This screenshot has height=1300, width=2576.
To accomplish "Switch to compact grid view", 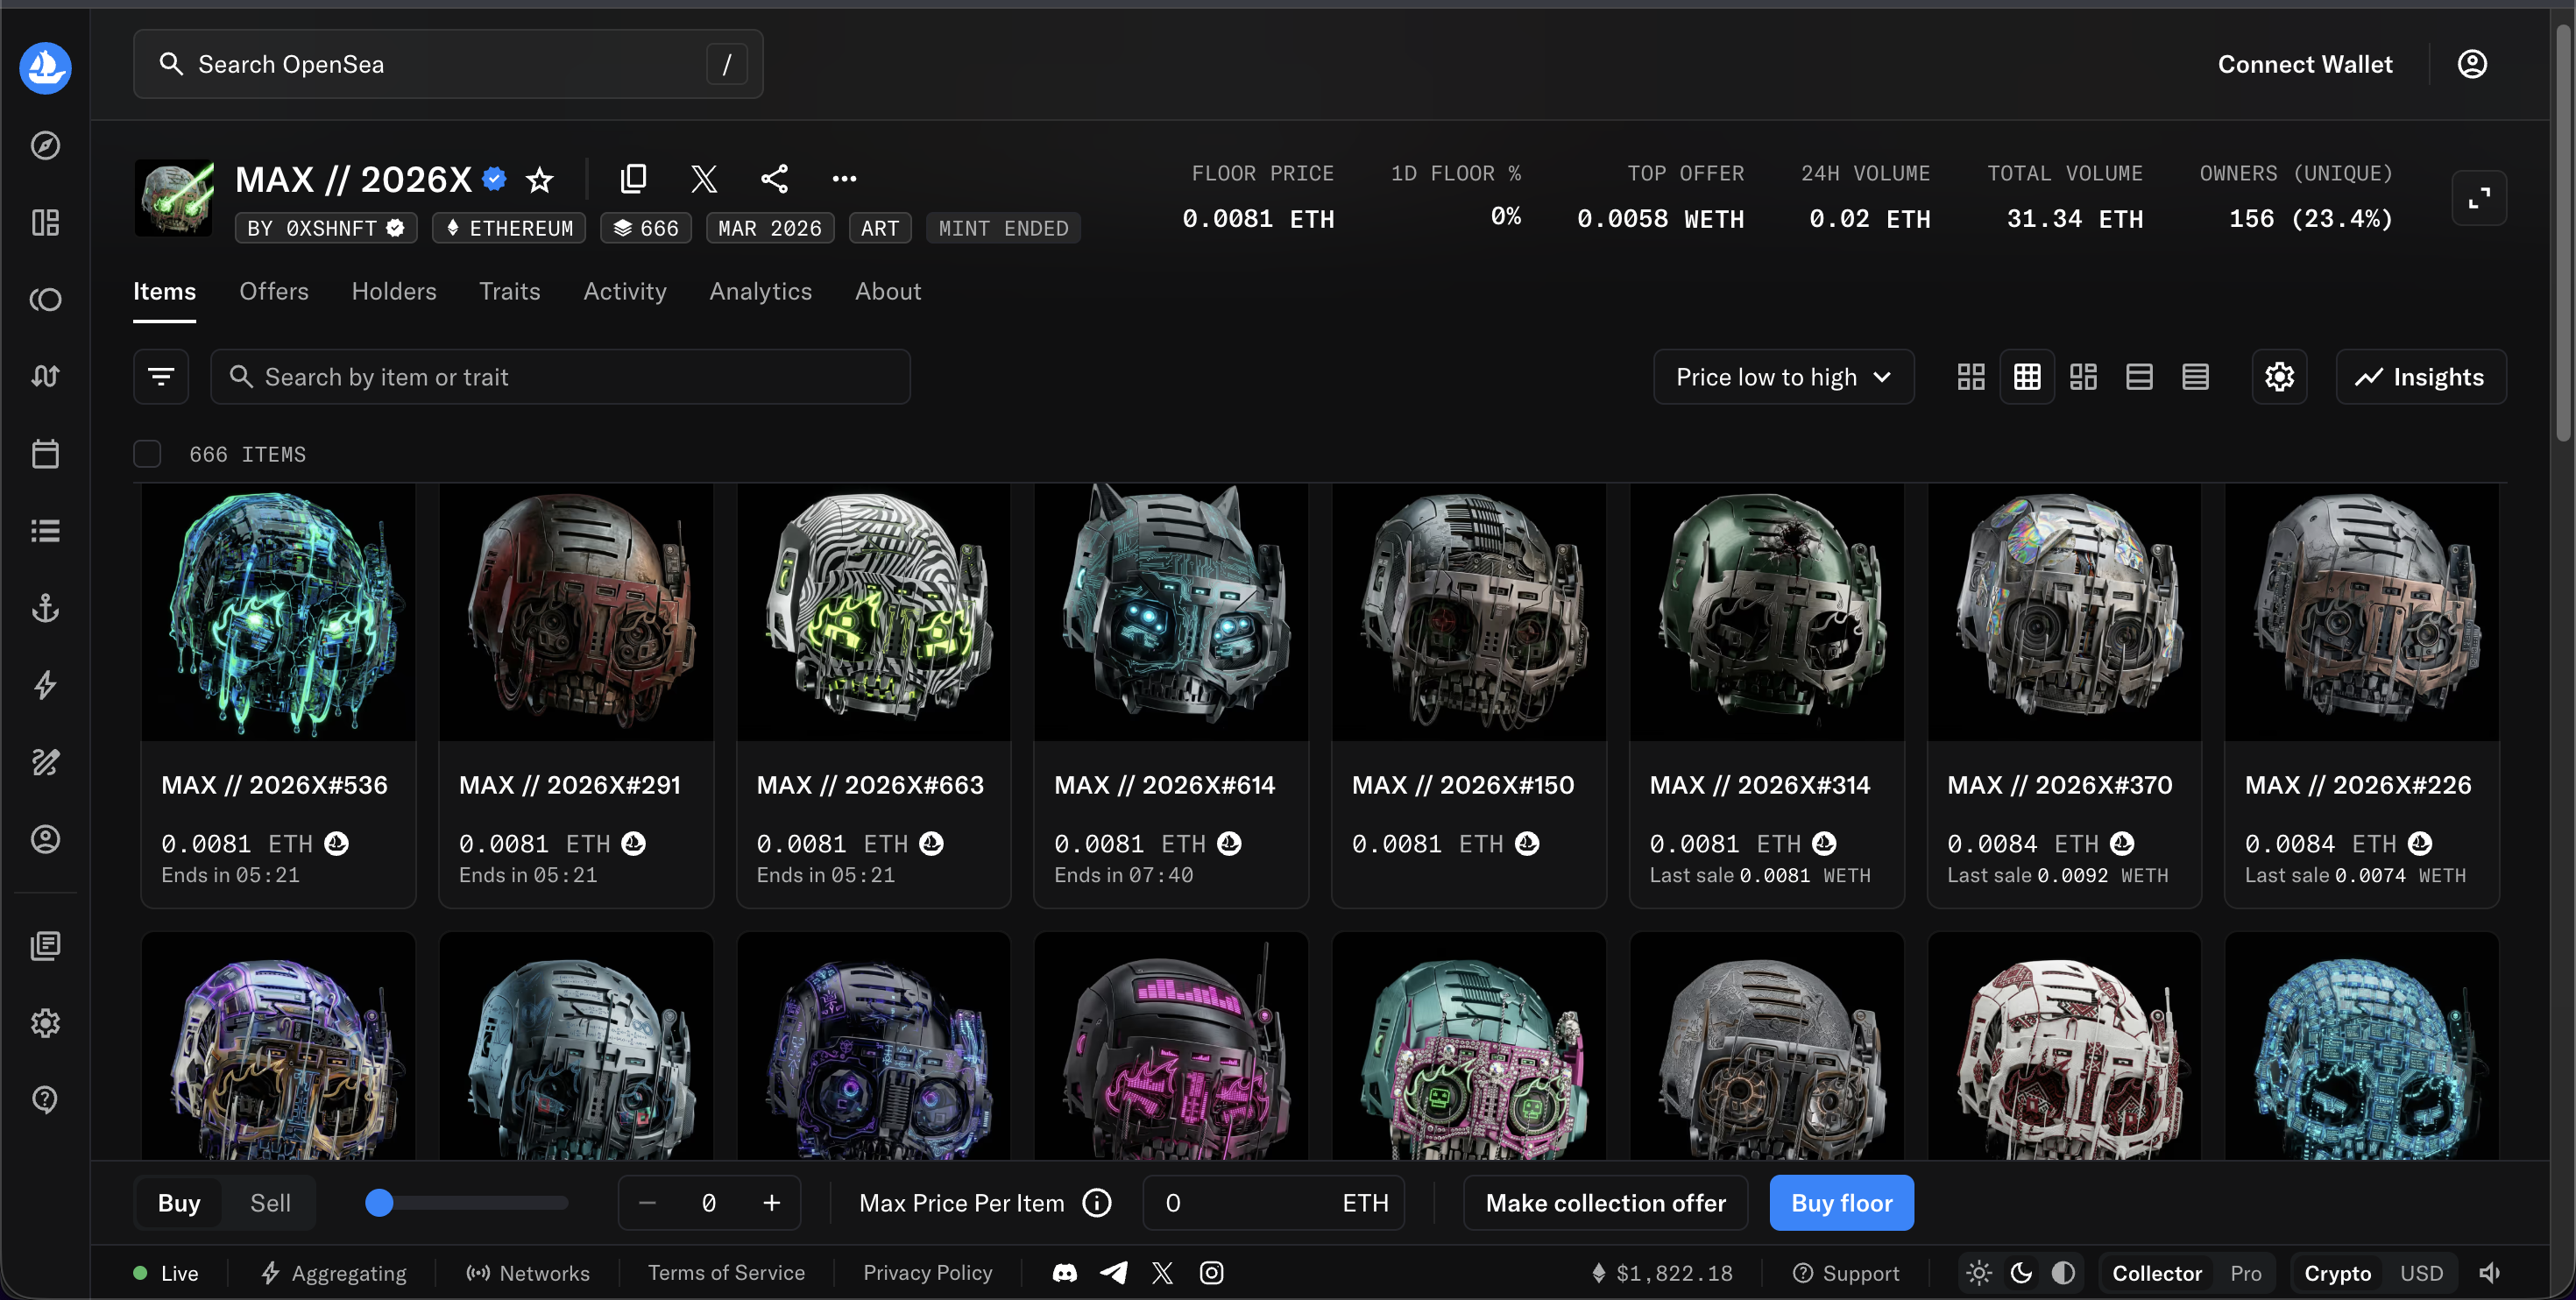I will point(2027,377).
